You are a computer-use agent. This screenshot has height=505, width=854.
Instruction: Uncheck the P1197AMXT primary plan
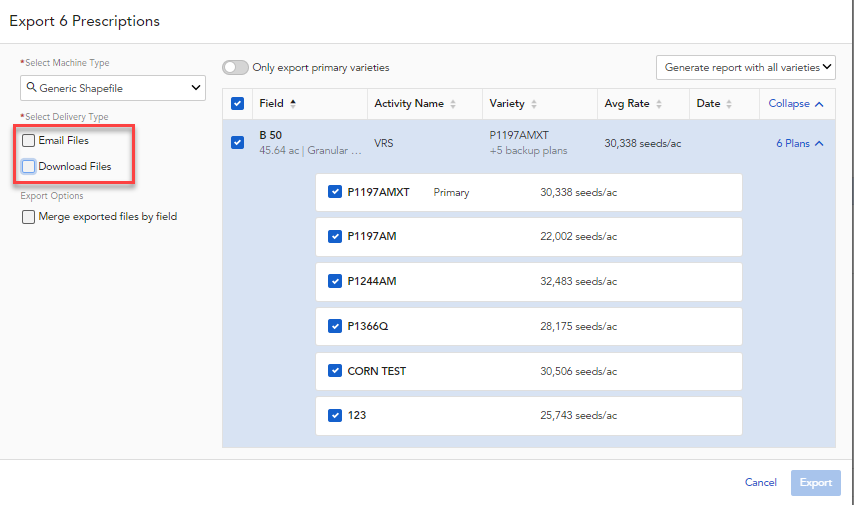pos(335,193)
